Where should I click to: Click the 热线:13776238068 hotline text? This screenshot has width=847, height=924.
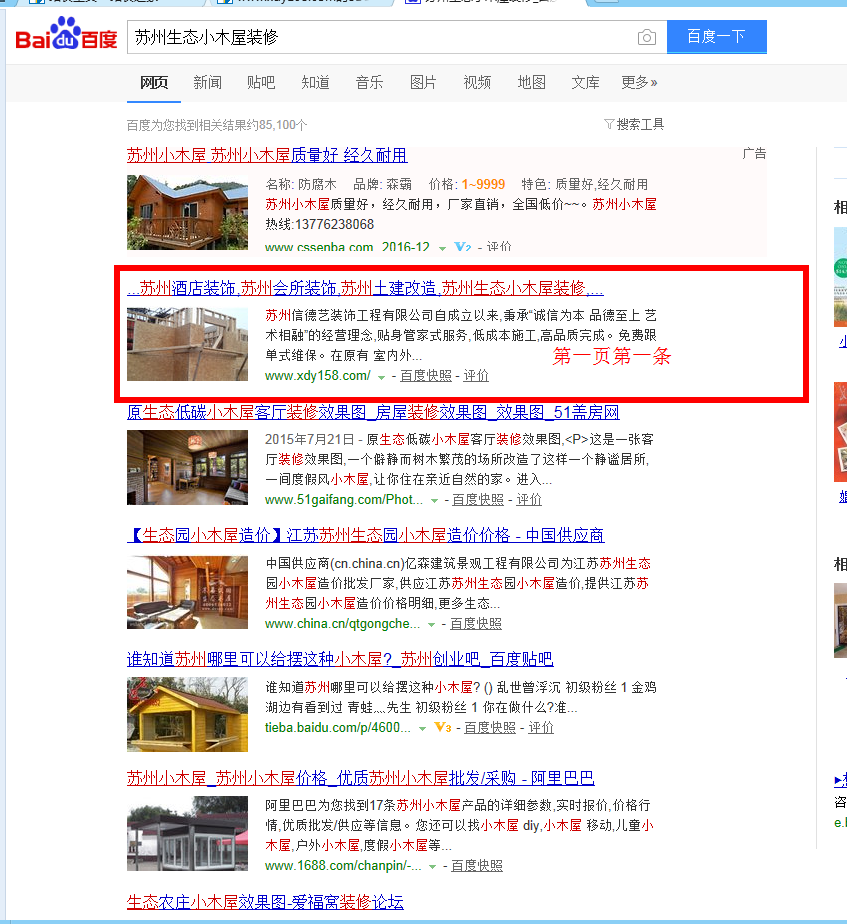point(320,225)
